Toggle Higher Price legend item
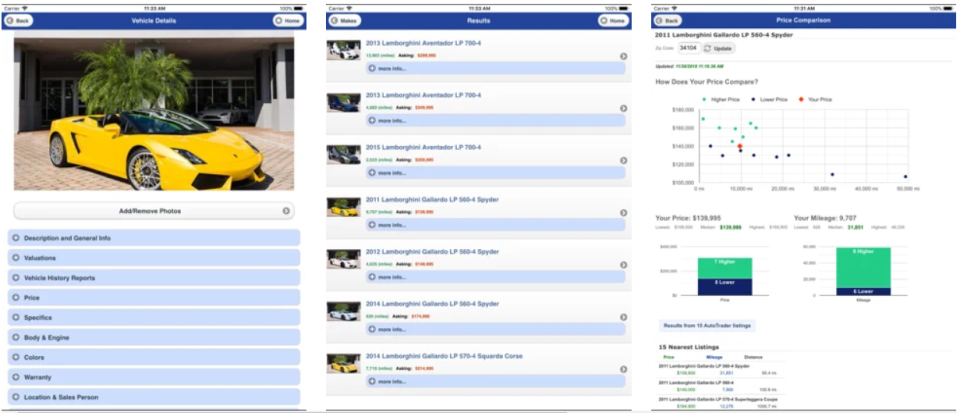This screenshot has width=960, height=413. (x=719, y=99)
